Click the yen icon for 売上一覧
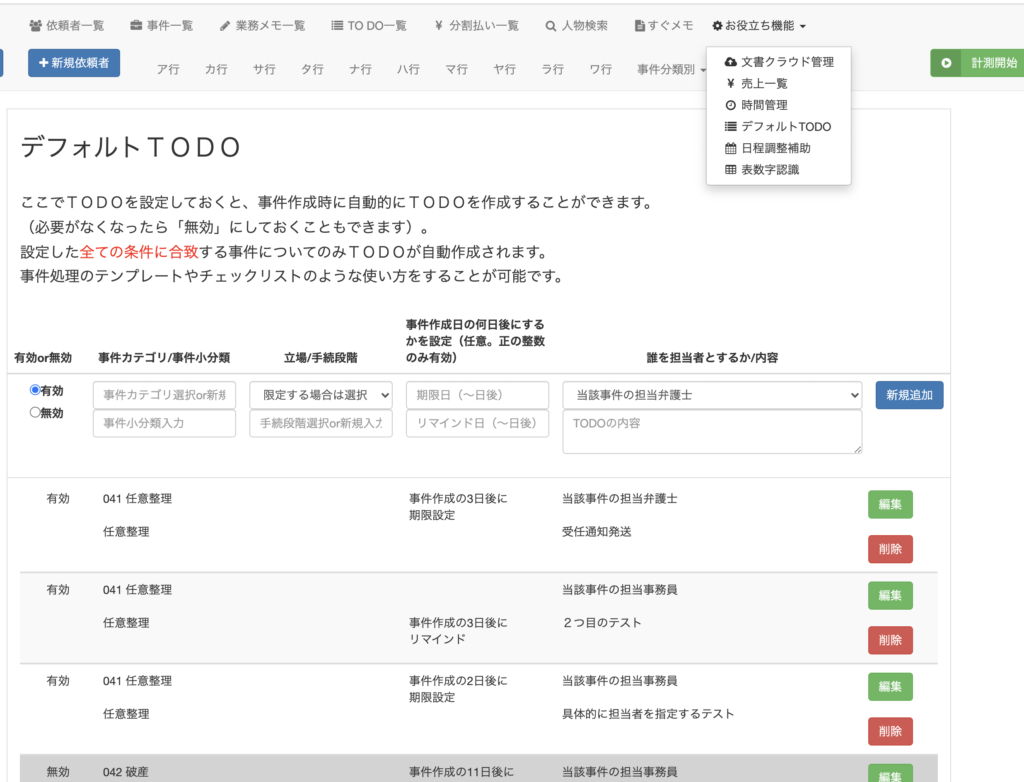The height and width of the screenshot is (782, 1024). click(x=731, y=84)
